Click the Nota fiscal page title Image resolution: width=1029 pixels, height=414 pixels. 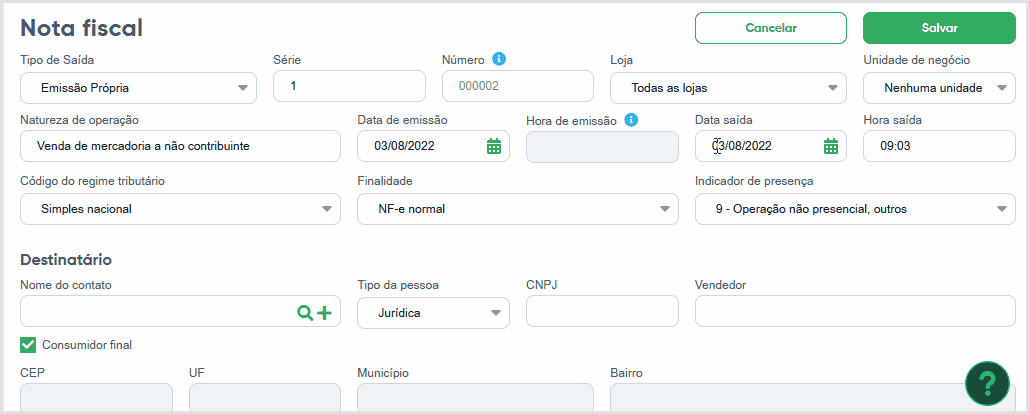82,28
